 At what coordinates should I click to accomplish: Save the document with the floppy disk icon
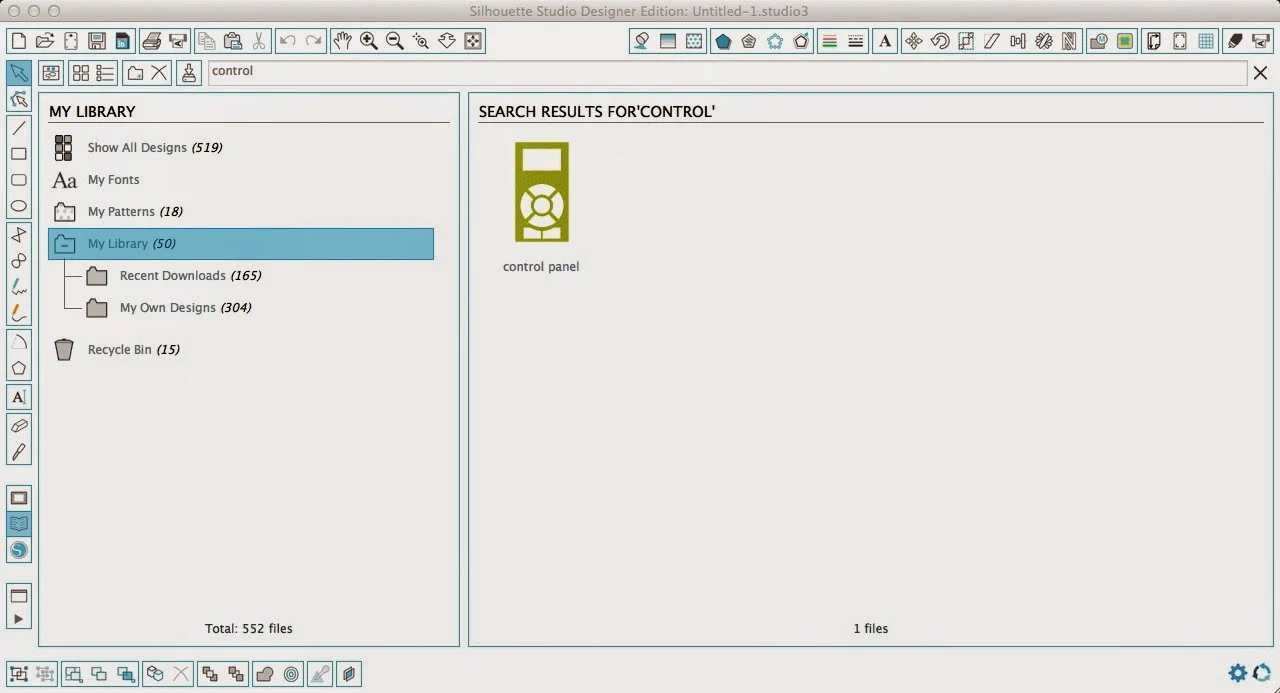click(x=96, y=41)
